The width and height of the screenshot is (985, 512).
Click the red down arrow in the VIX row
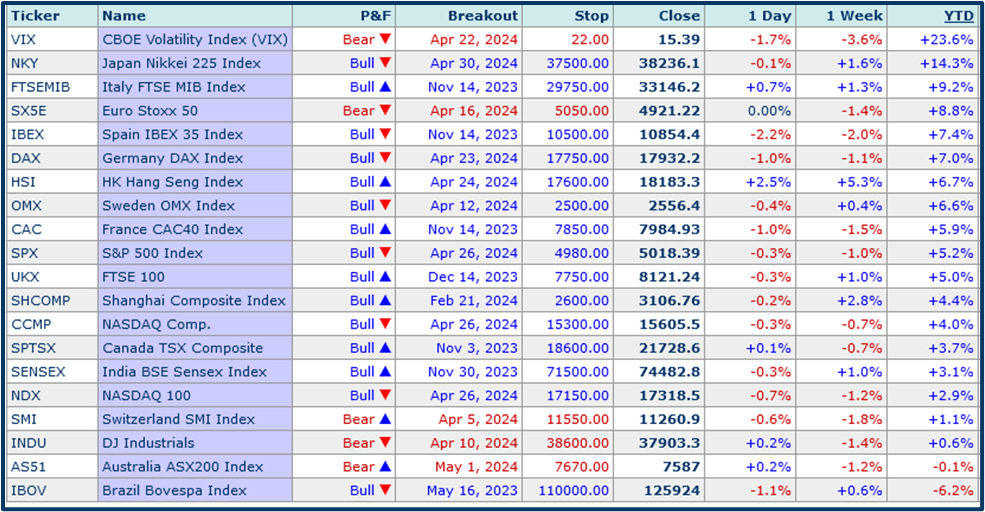[x=385, y=40]
